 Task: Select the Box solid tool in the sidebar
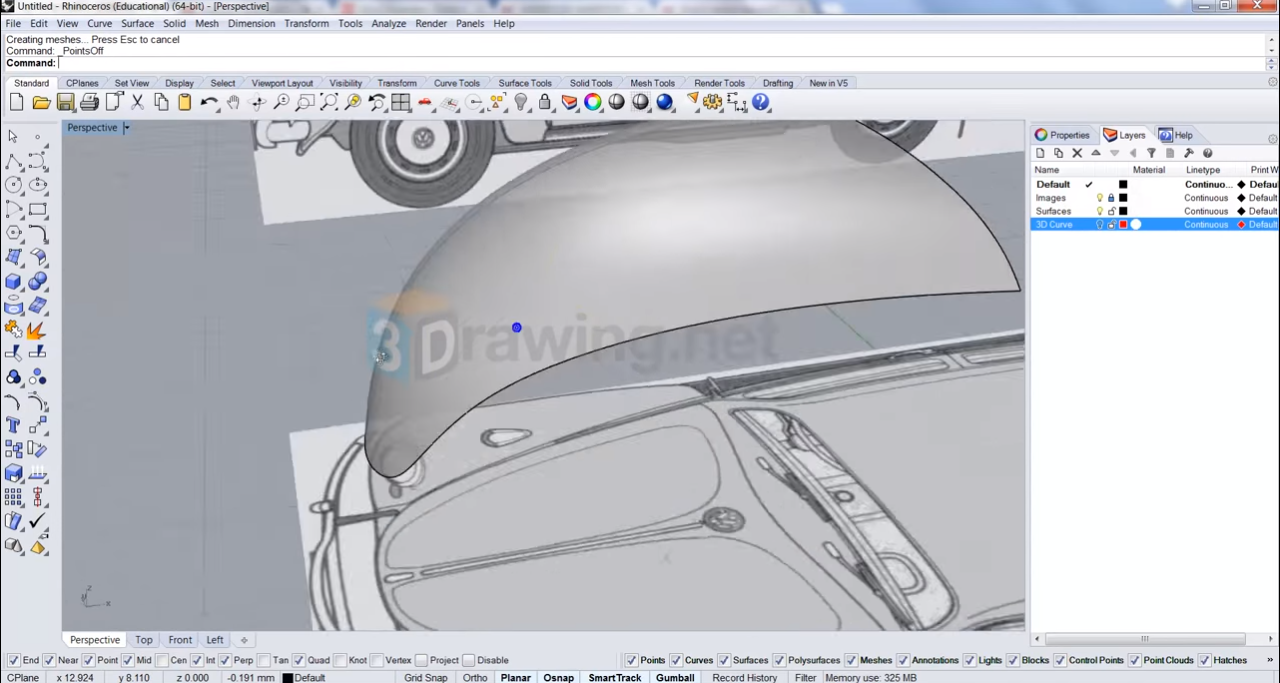coord(13,282)
